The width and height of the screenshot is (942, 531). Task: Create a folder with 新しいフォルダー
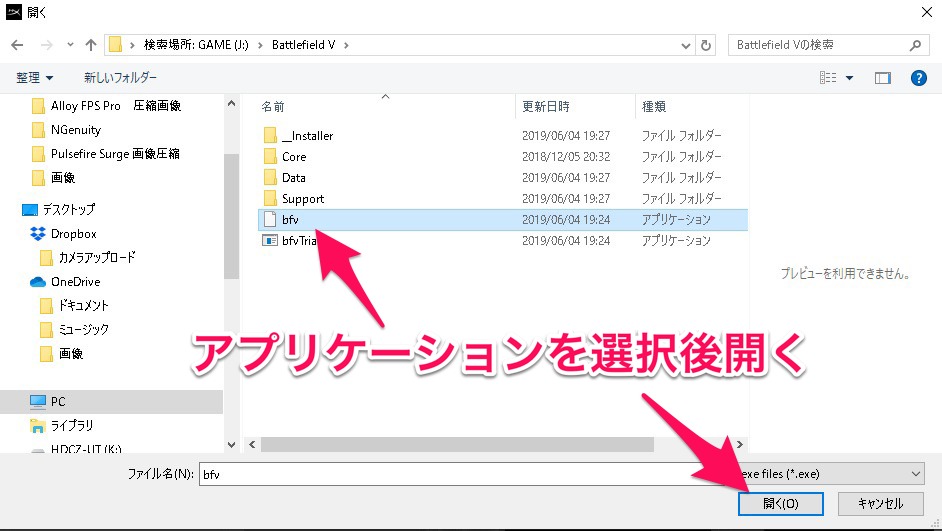pos(120,77)
